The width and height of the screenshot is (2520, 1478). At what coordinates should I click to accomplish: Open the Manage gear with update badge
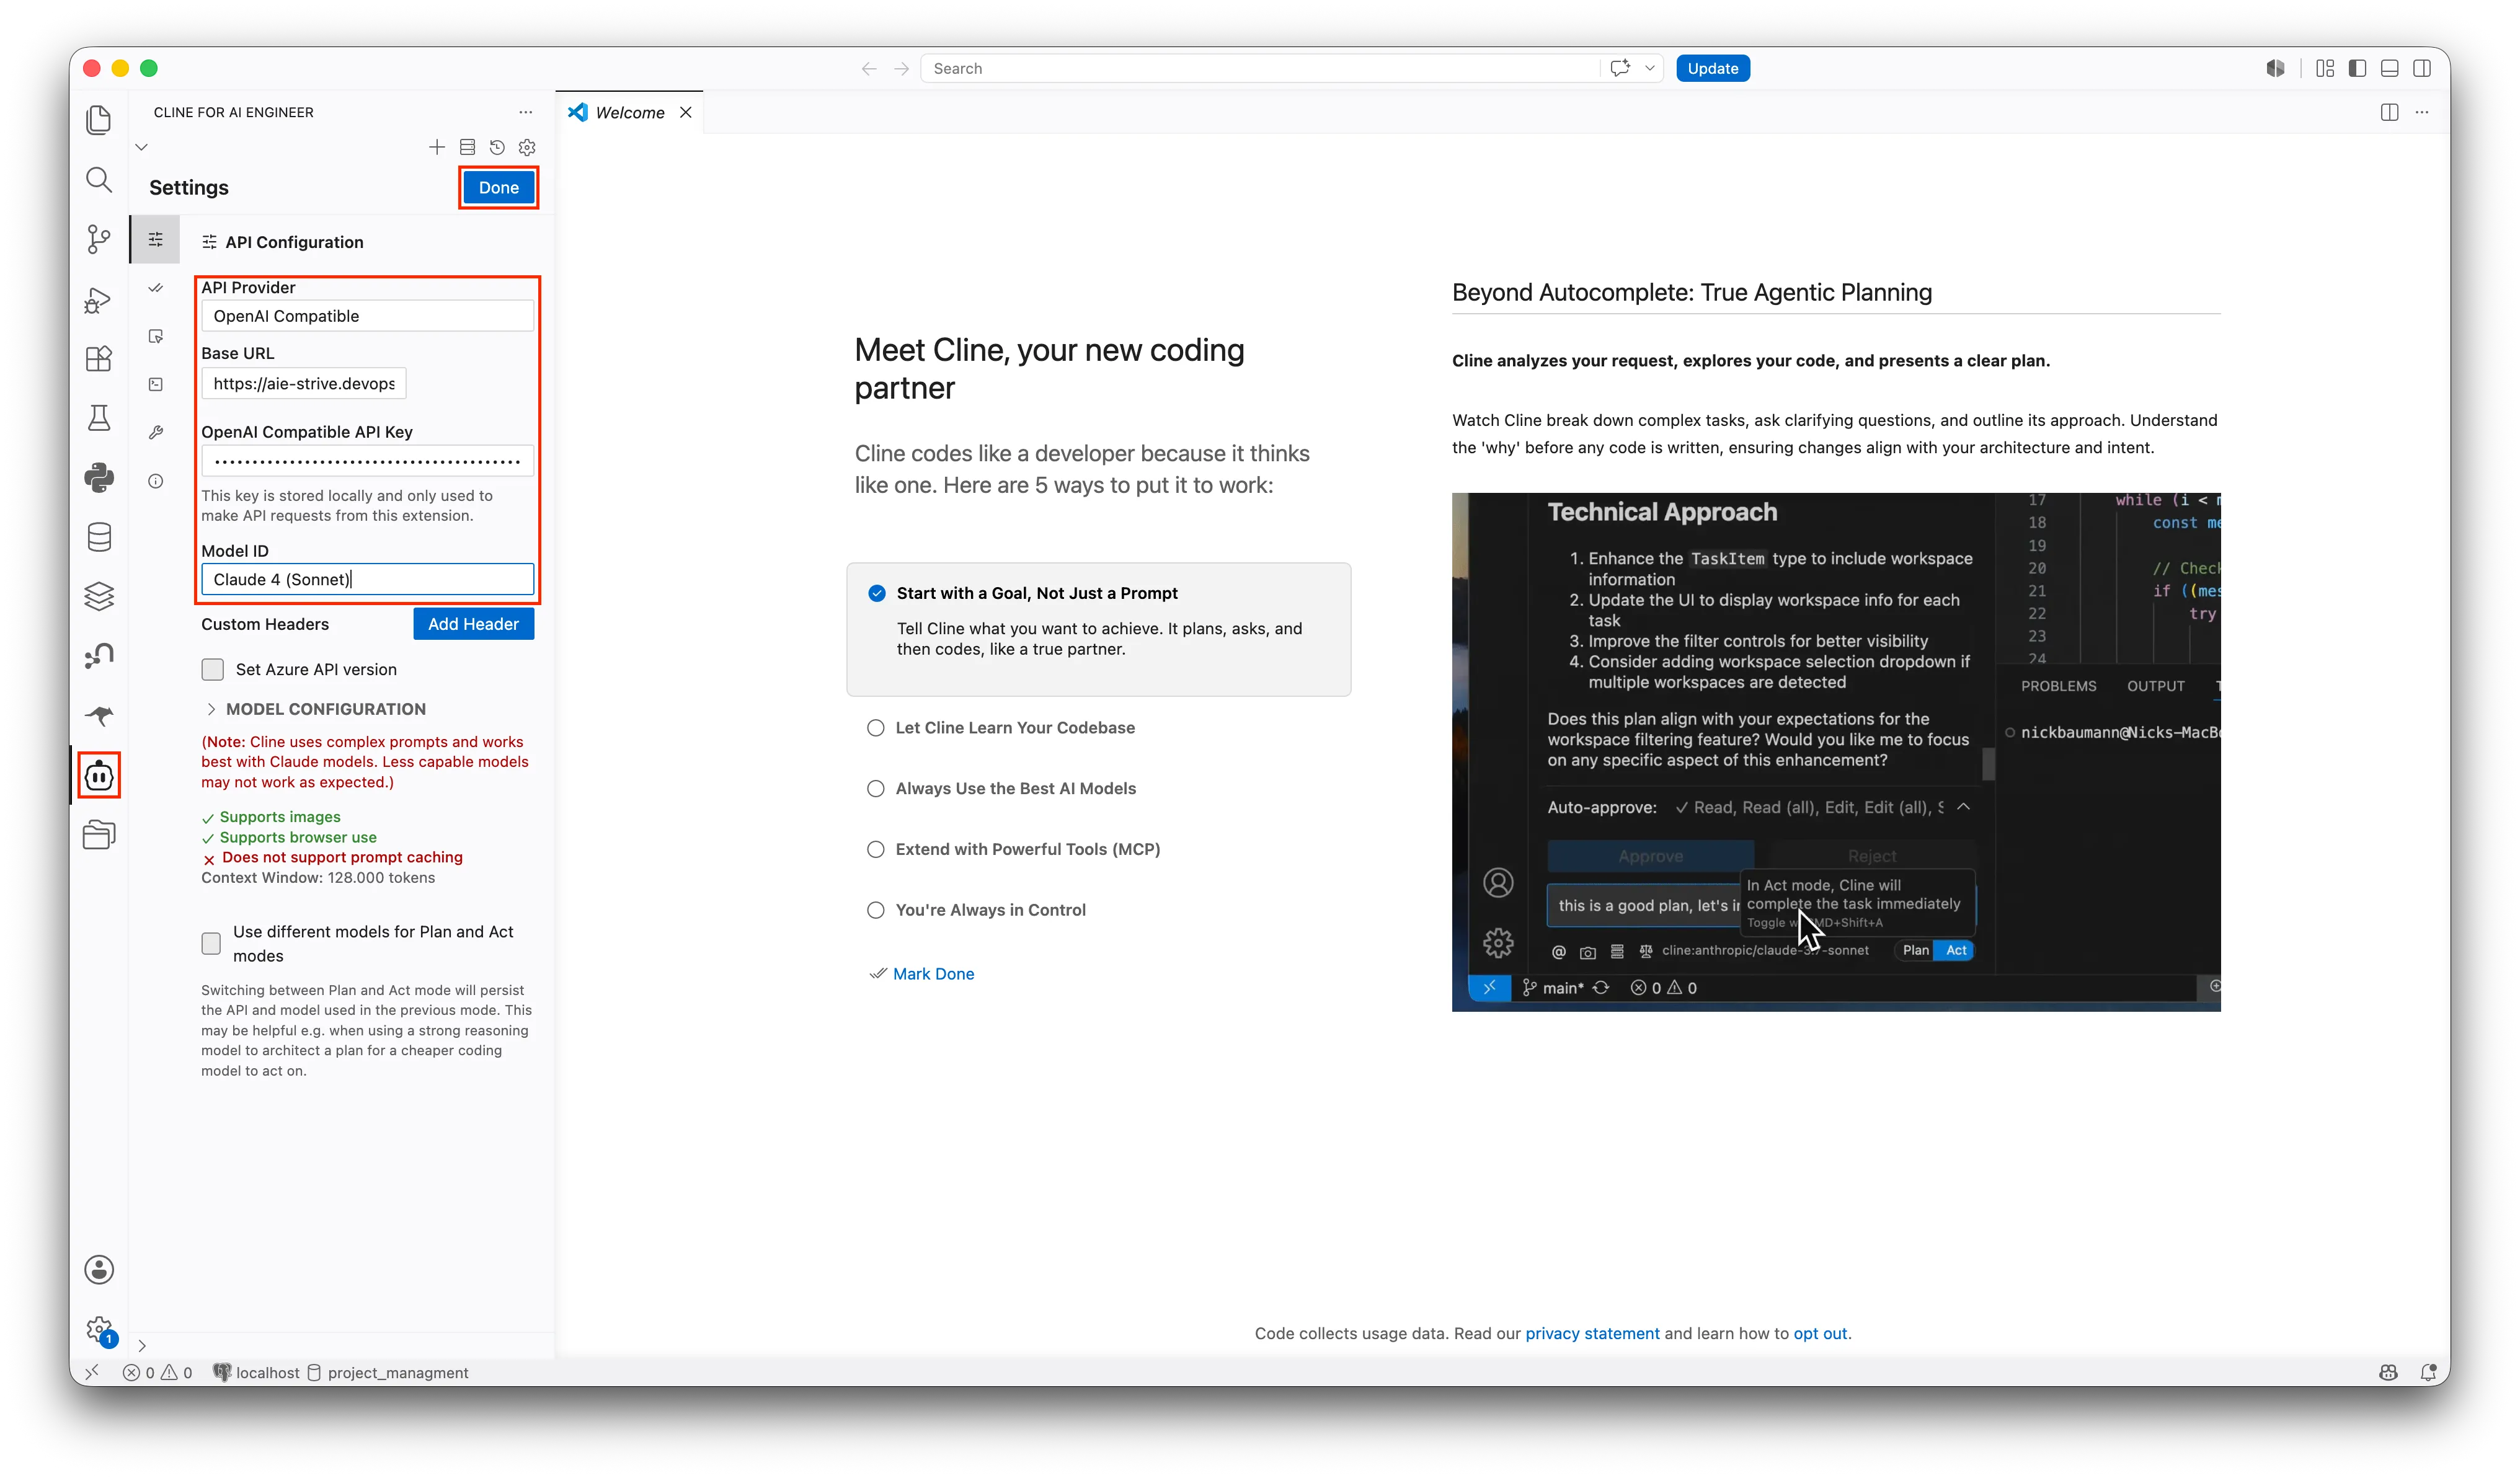[x=98, y=1329]
